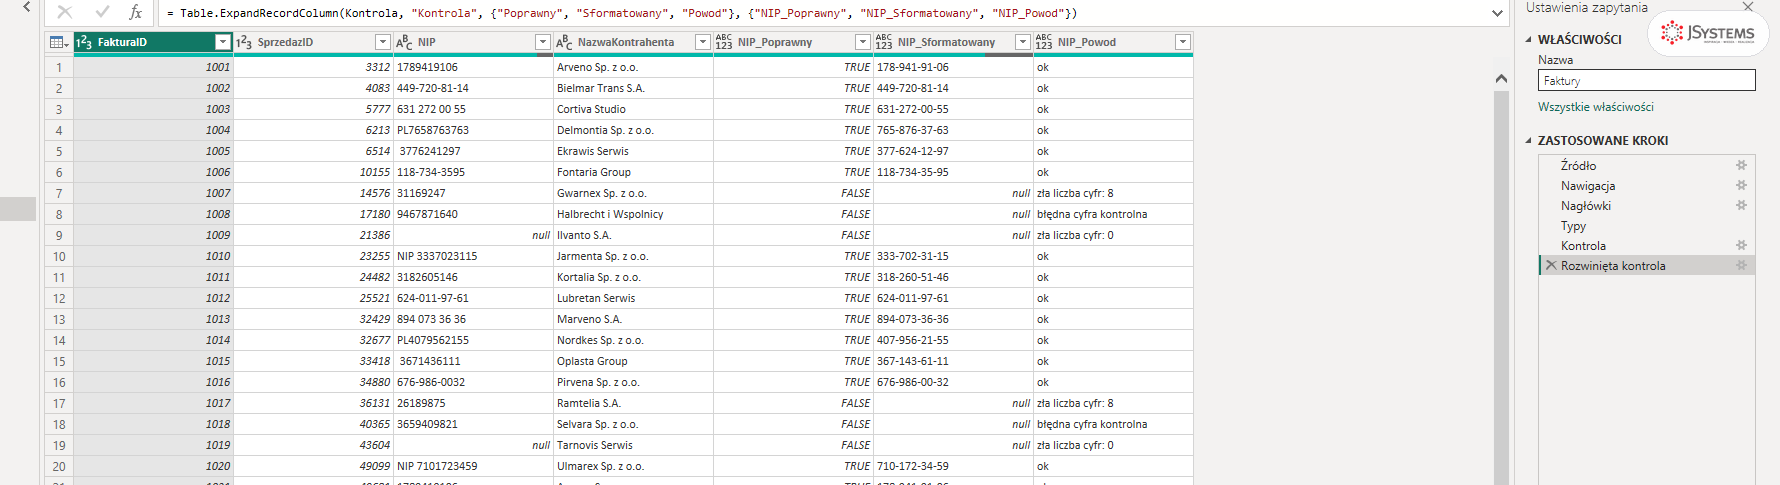
Task: Select row number 12
Action: pos(59,298)
